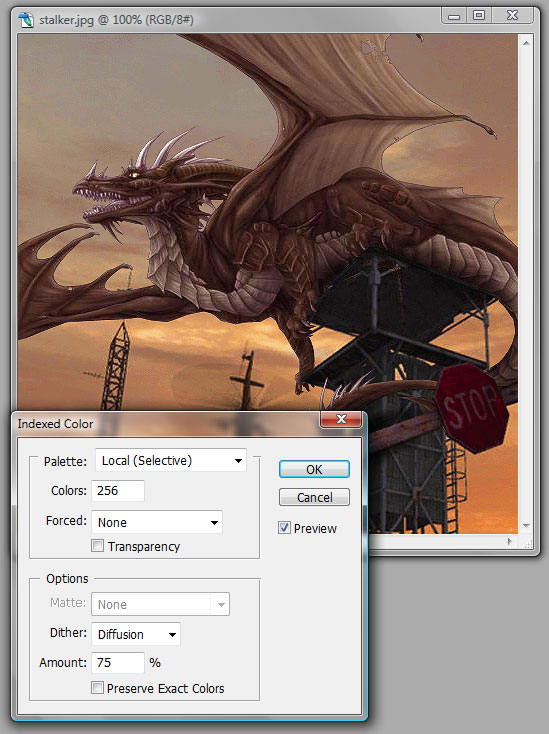Click the disabled Matte dropdown
The width and height of the screenshot is (549, 734).
[x=161, y=604]
